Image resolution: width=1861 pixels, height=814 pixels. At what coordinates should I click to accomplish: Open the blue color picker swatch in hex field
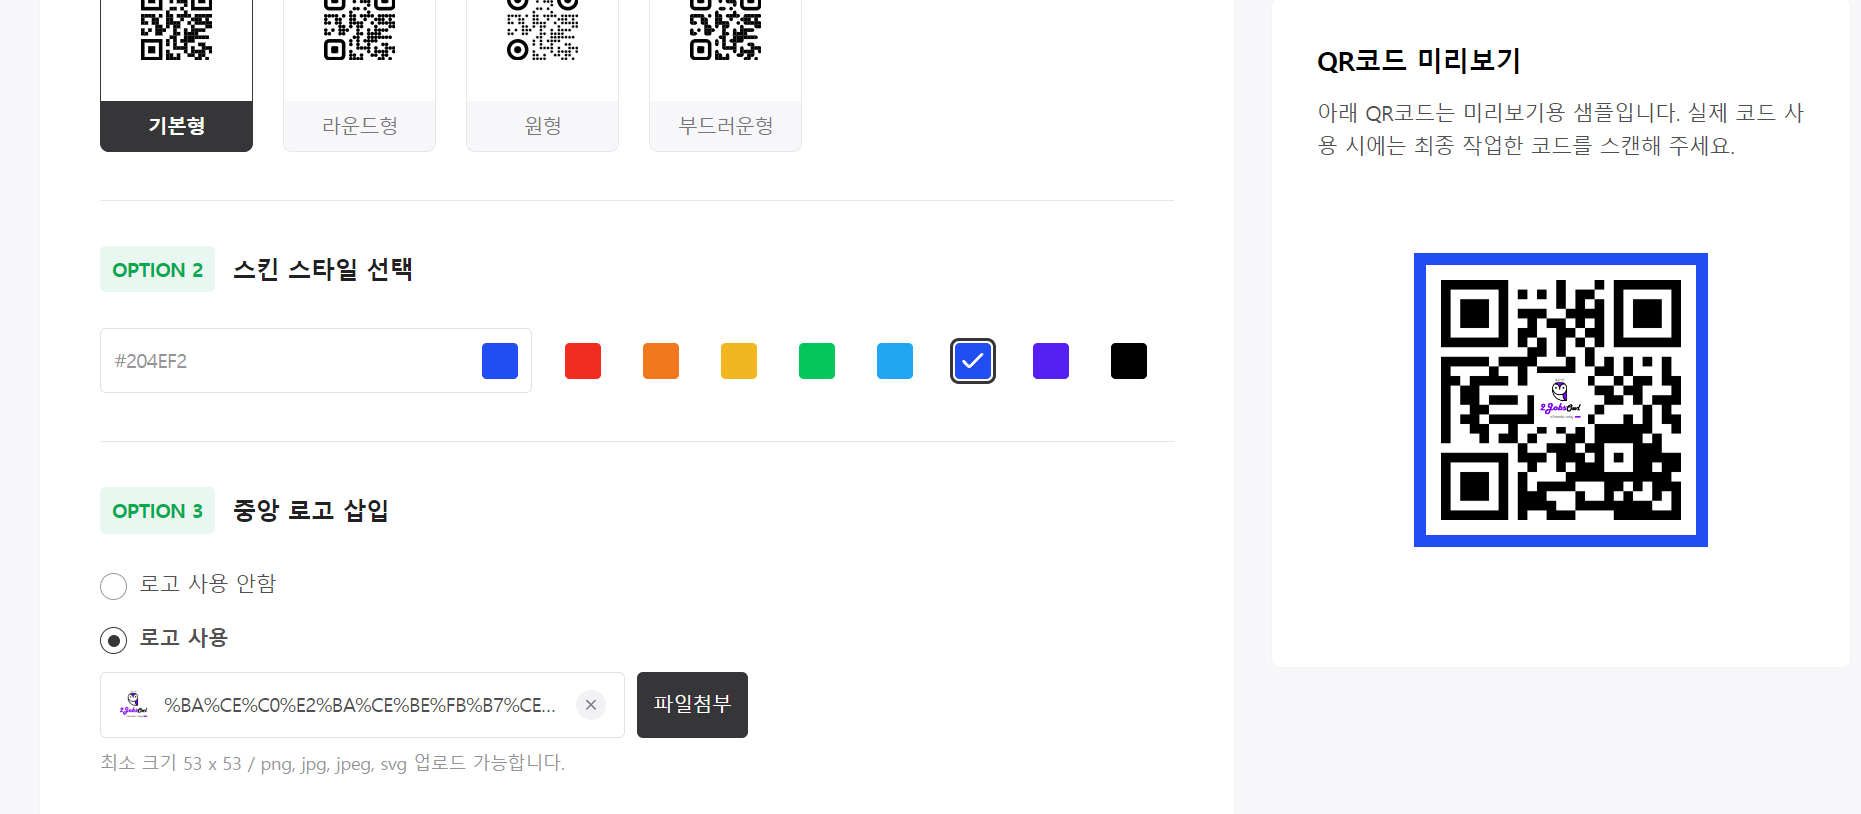[500, 361]
